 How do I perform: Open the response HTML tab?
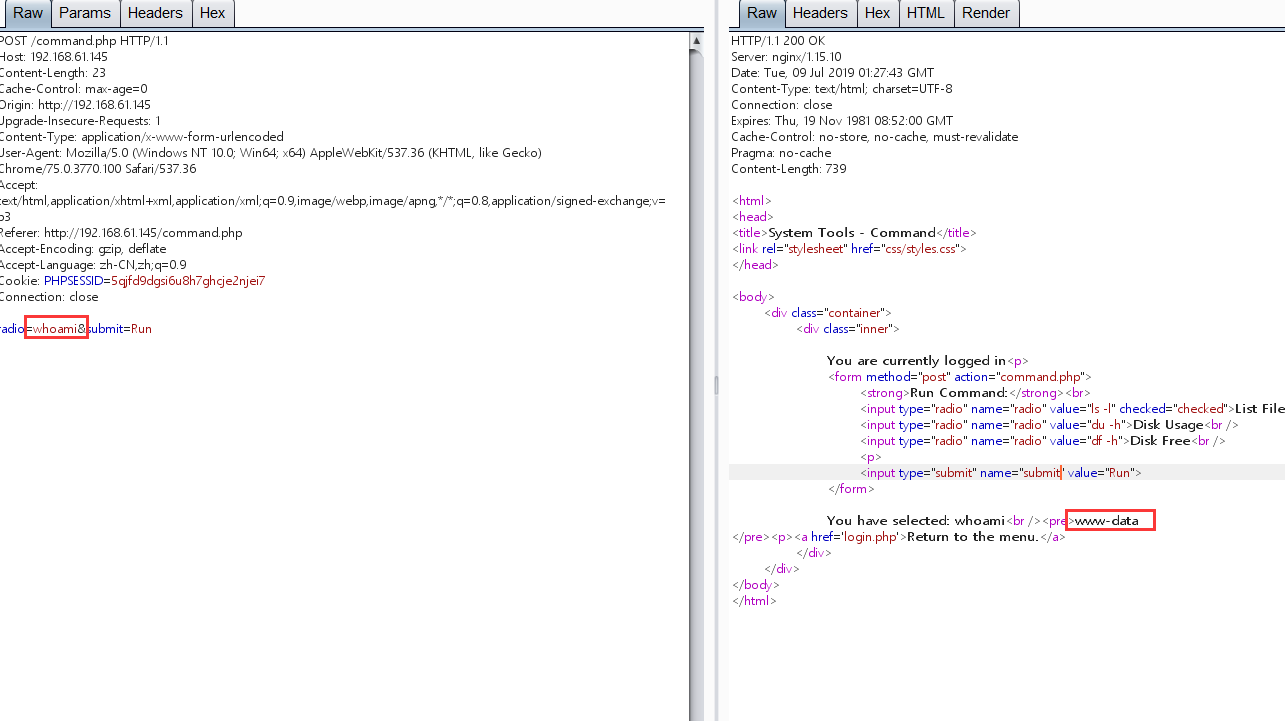pos(925,13)
